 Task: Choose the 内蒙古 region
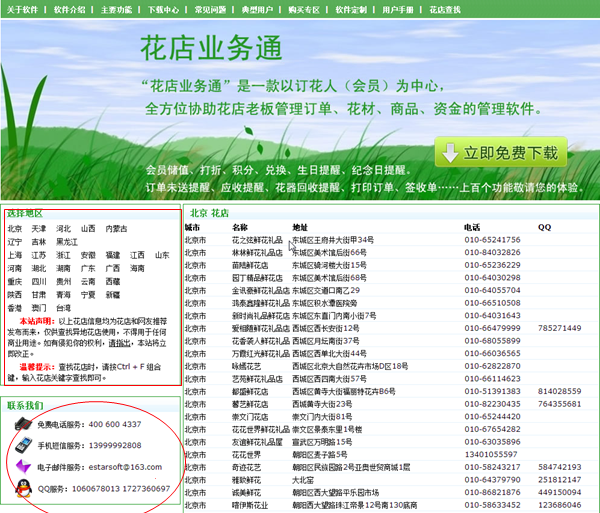(x=116, y=229)
